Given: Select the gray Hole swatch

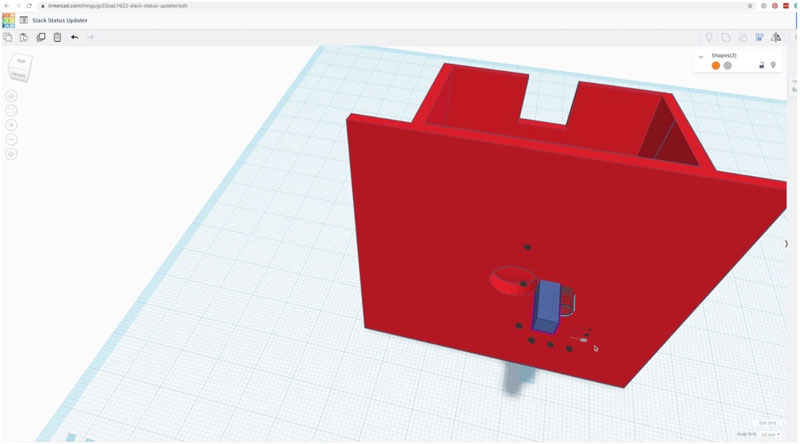Looking at the screenshot, I should click(x=728, y=65).
